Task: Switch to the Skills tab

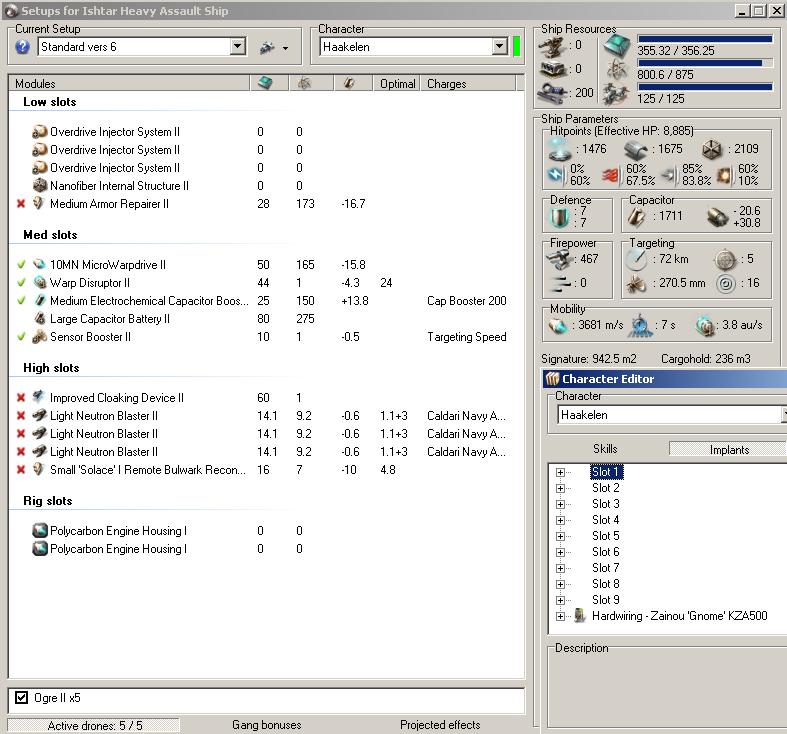Action: pos(605,450)
